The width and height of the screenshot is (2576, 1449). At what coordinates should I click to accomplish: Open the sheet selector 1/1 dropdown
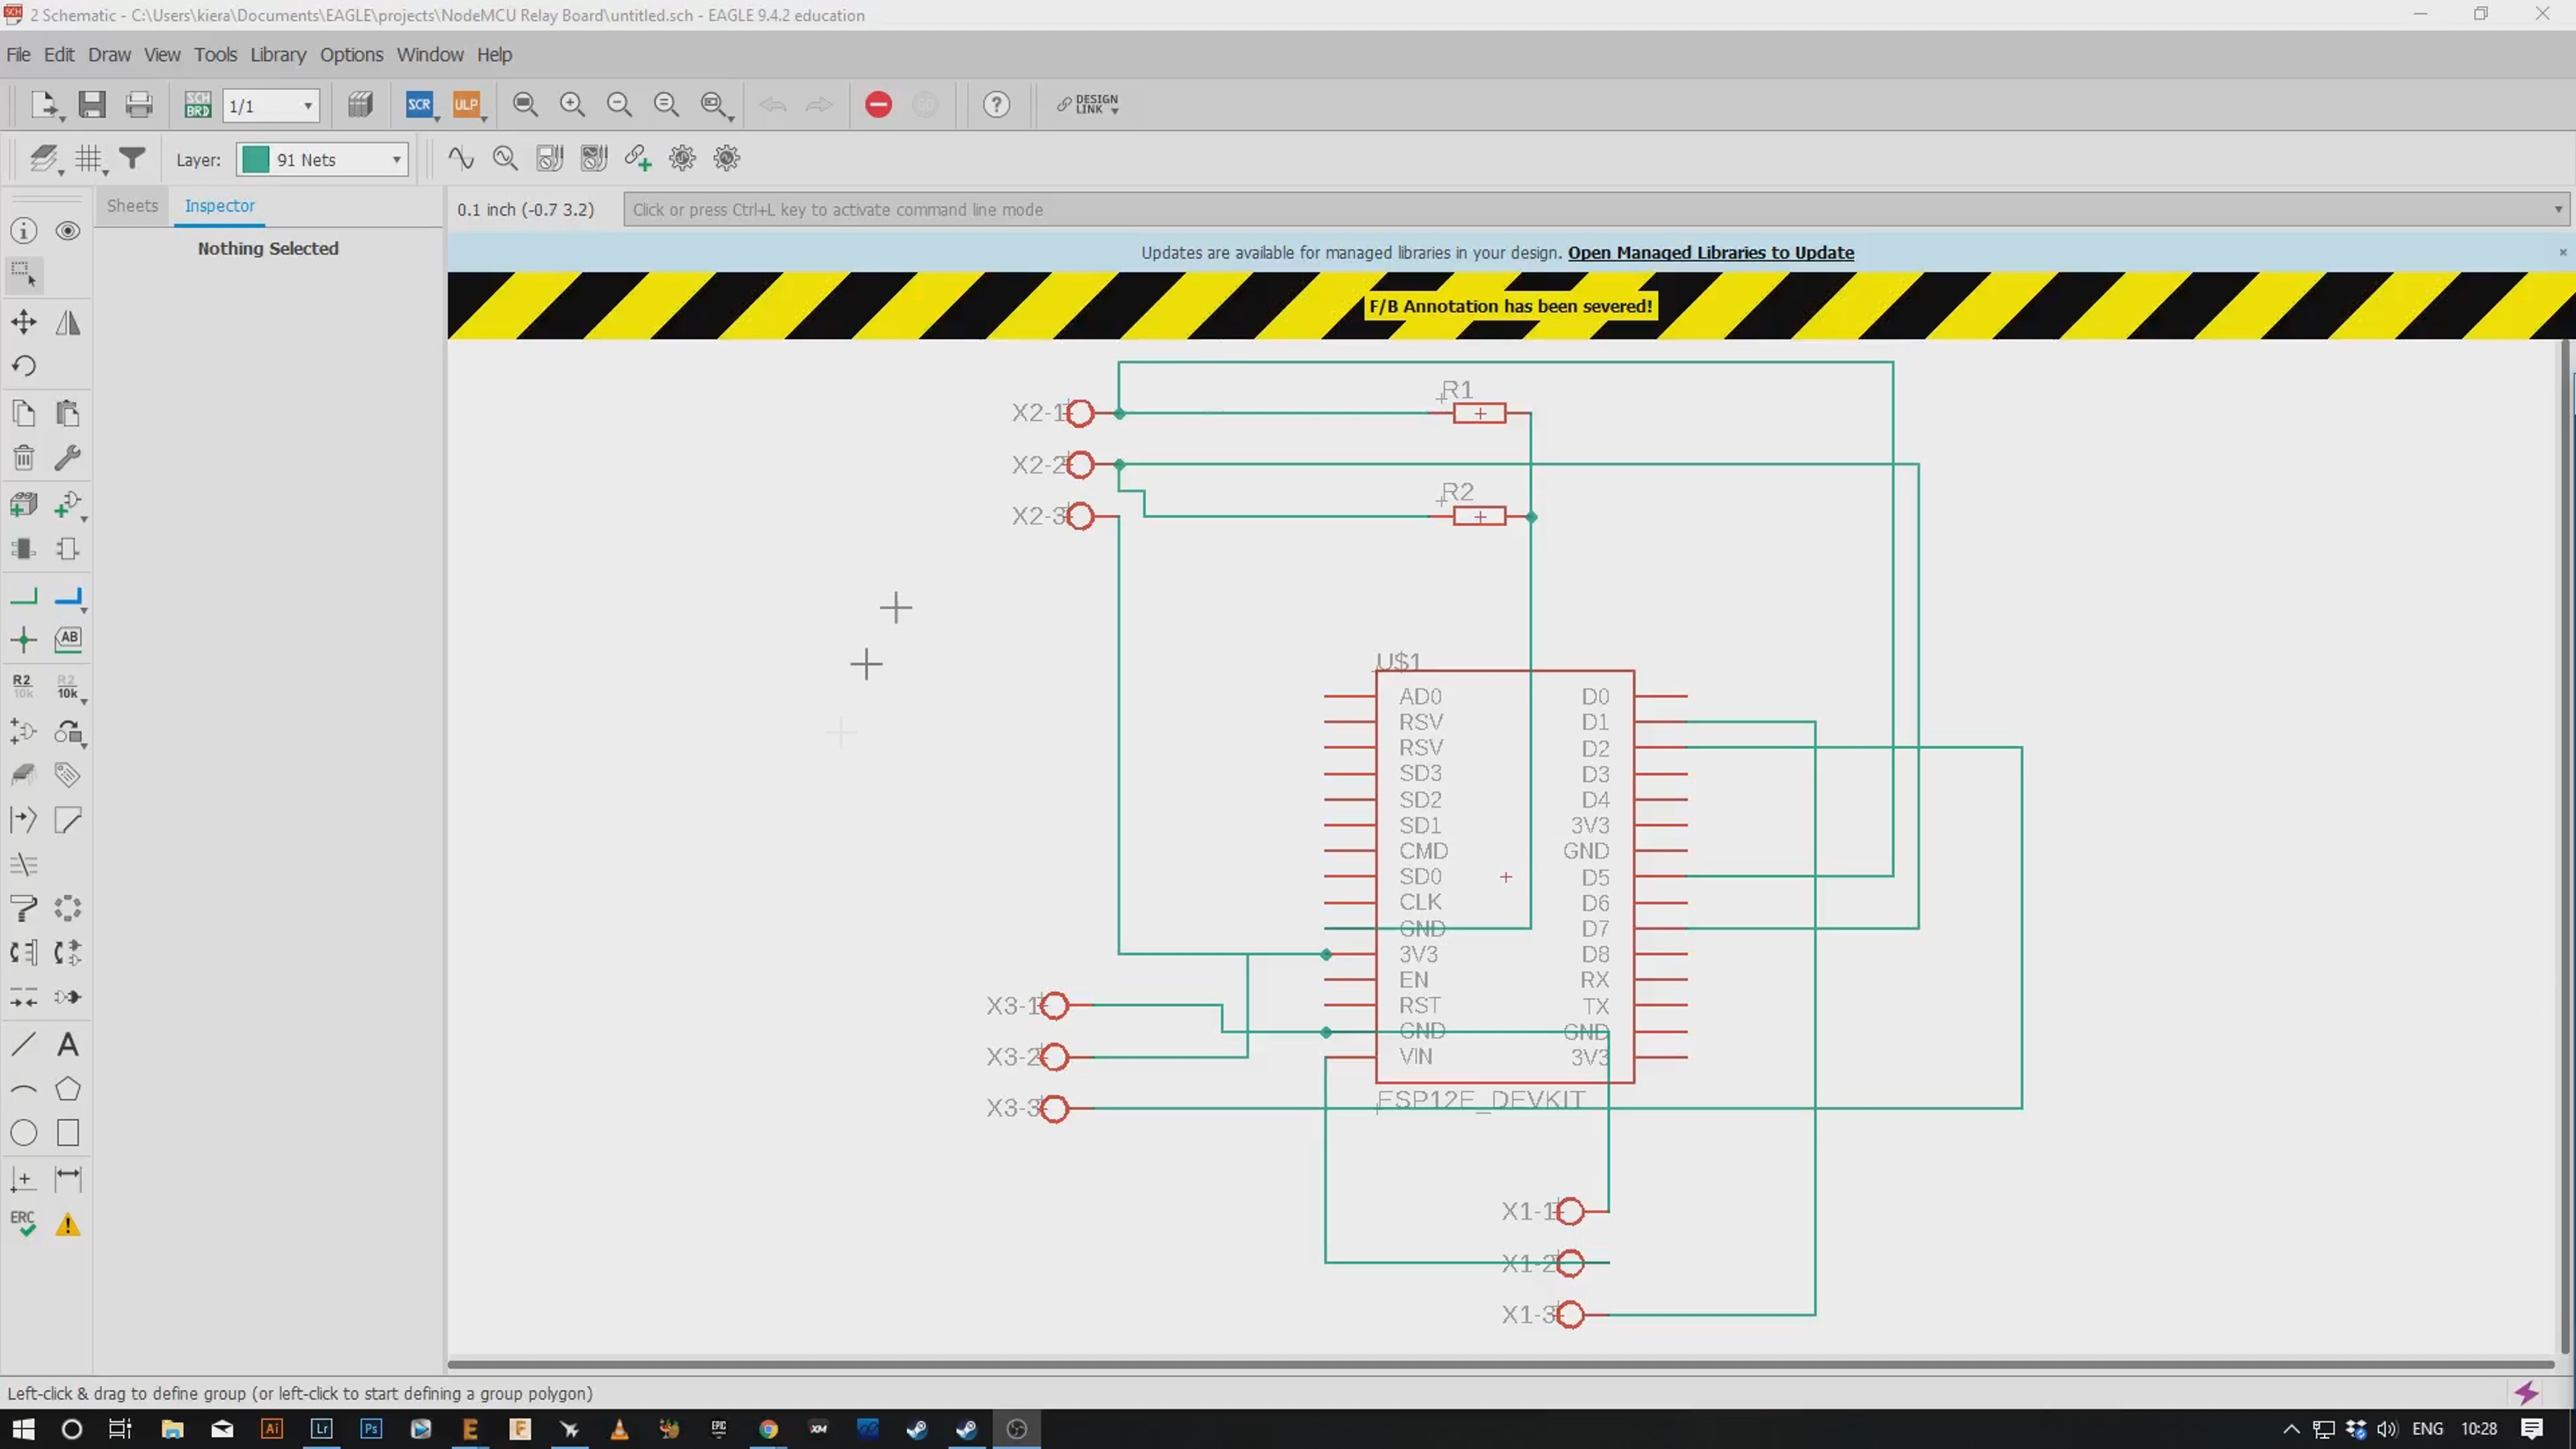click(271, 105)
